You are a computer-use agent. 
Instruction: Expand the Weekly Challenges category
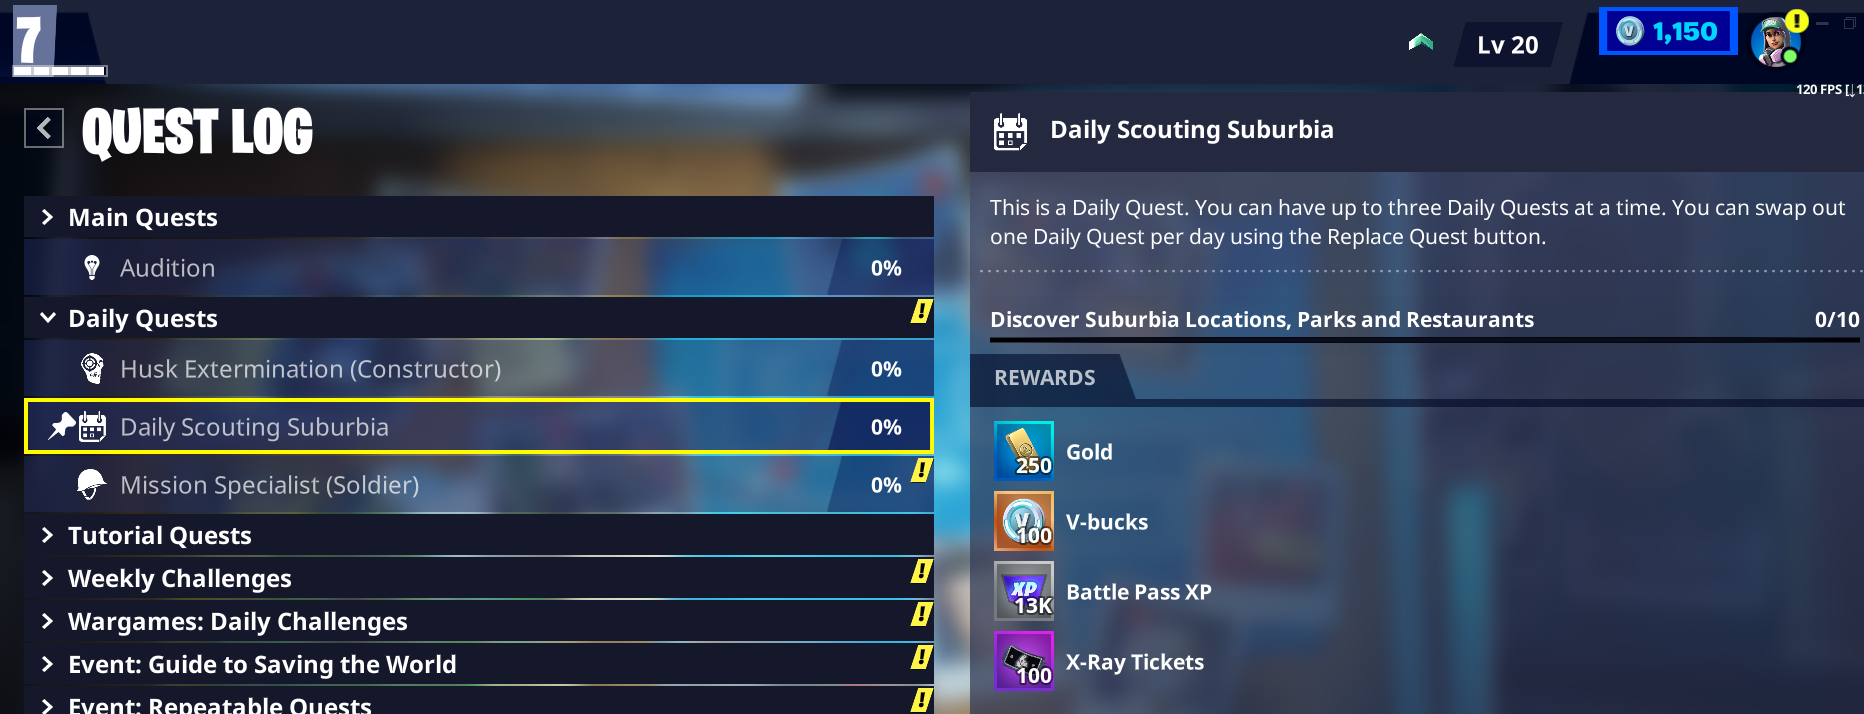(x=47, y=578)
